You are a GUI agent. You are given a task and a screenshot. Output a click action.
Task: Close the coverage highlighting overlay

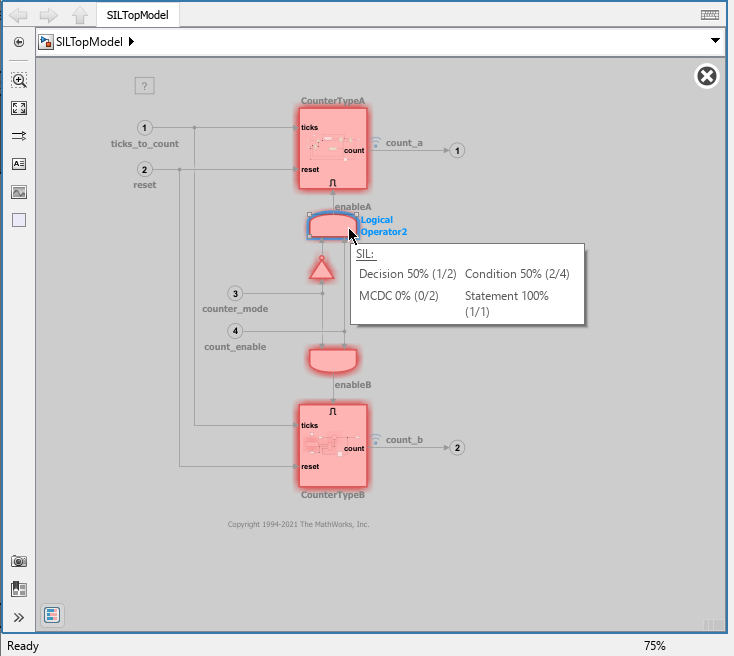[x=706, y=77]
